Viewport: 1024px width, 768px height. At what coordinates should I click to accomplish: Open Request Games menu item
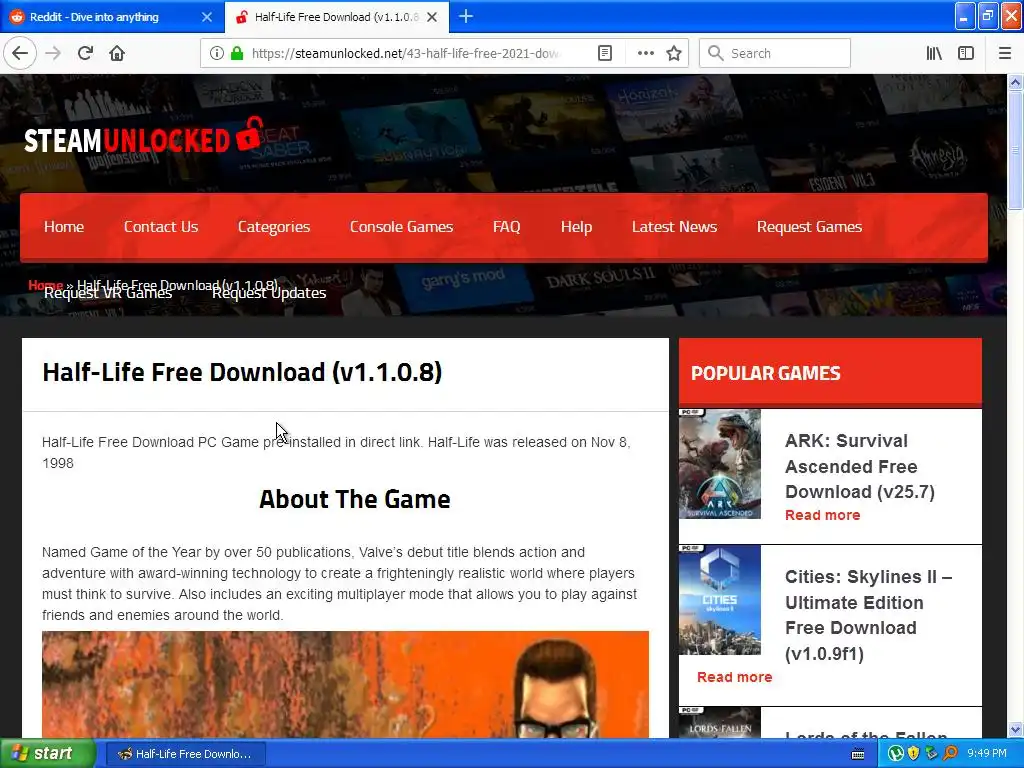click(810, 227)
